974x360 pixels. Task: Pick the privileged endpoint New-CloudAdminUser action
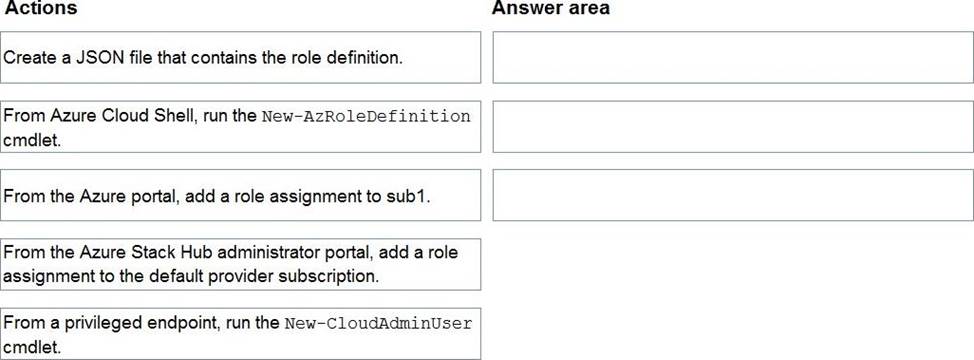pos(240,333)
